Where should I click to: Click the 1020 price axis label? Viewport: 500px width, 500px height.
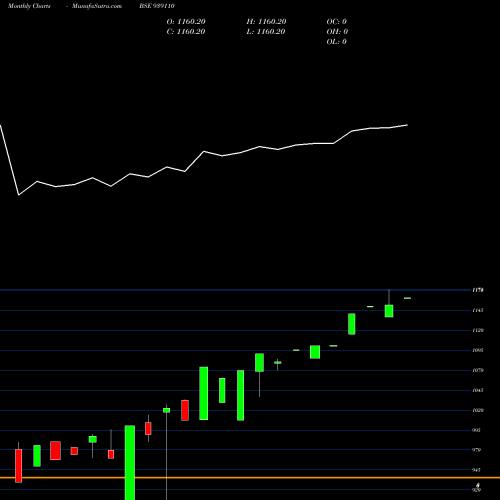click(478, 410)
